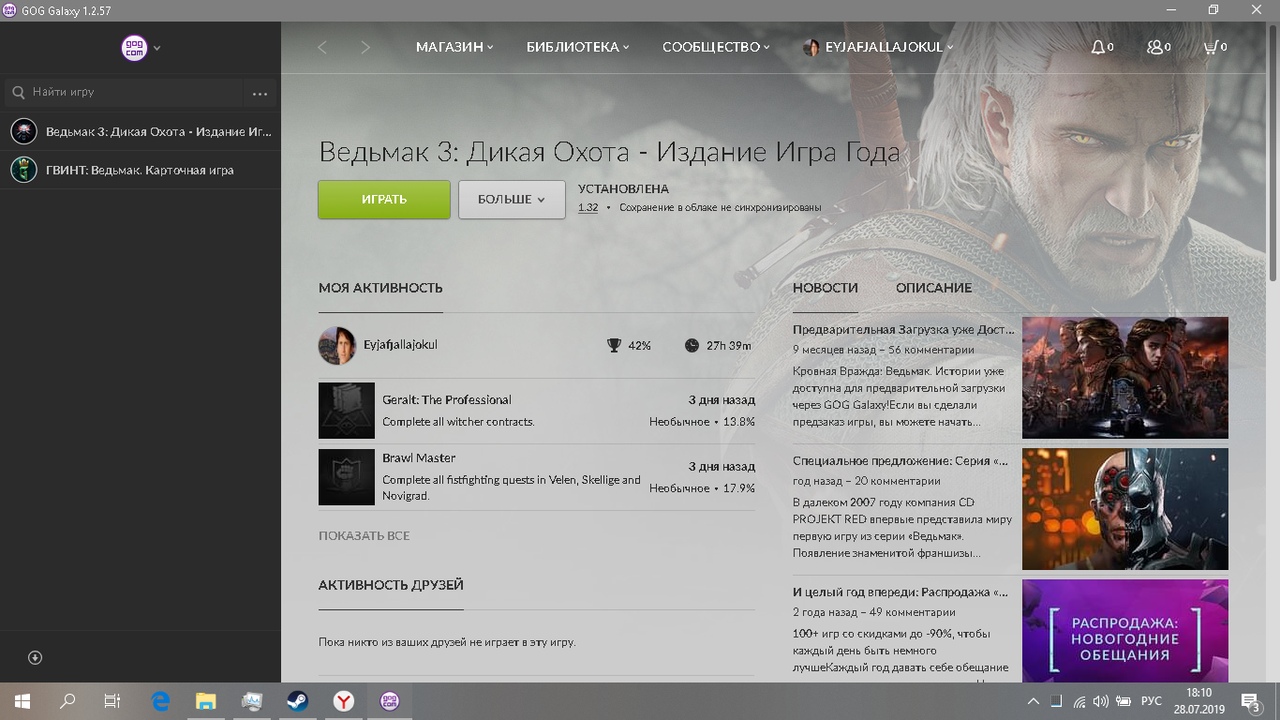Open Geralt: The Professional achievement icon
1280x720 pixels.
[346, 410]
